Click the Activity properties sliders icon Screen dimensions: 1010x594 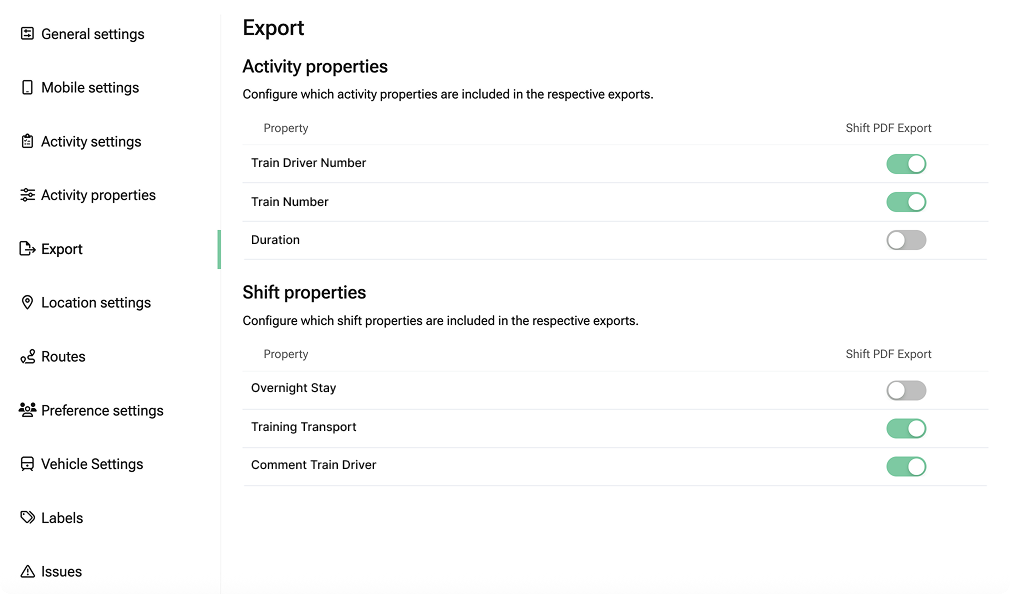pyautogui.click(x=27, y=196)
